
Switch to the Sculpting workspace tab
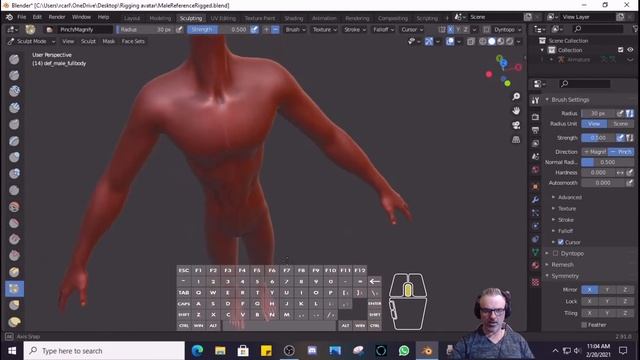coord(191,18)
